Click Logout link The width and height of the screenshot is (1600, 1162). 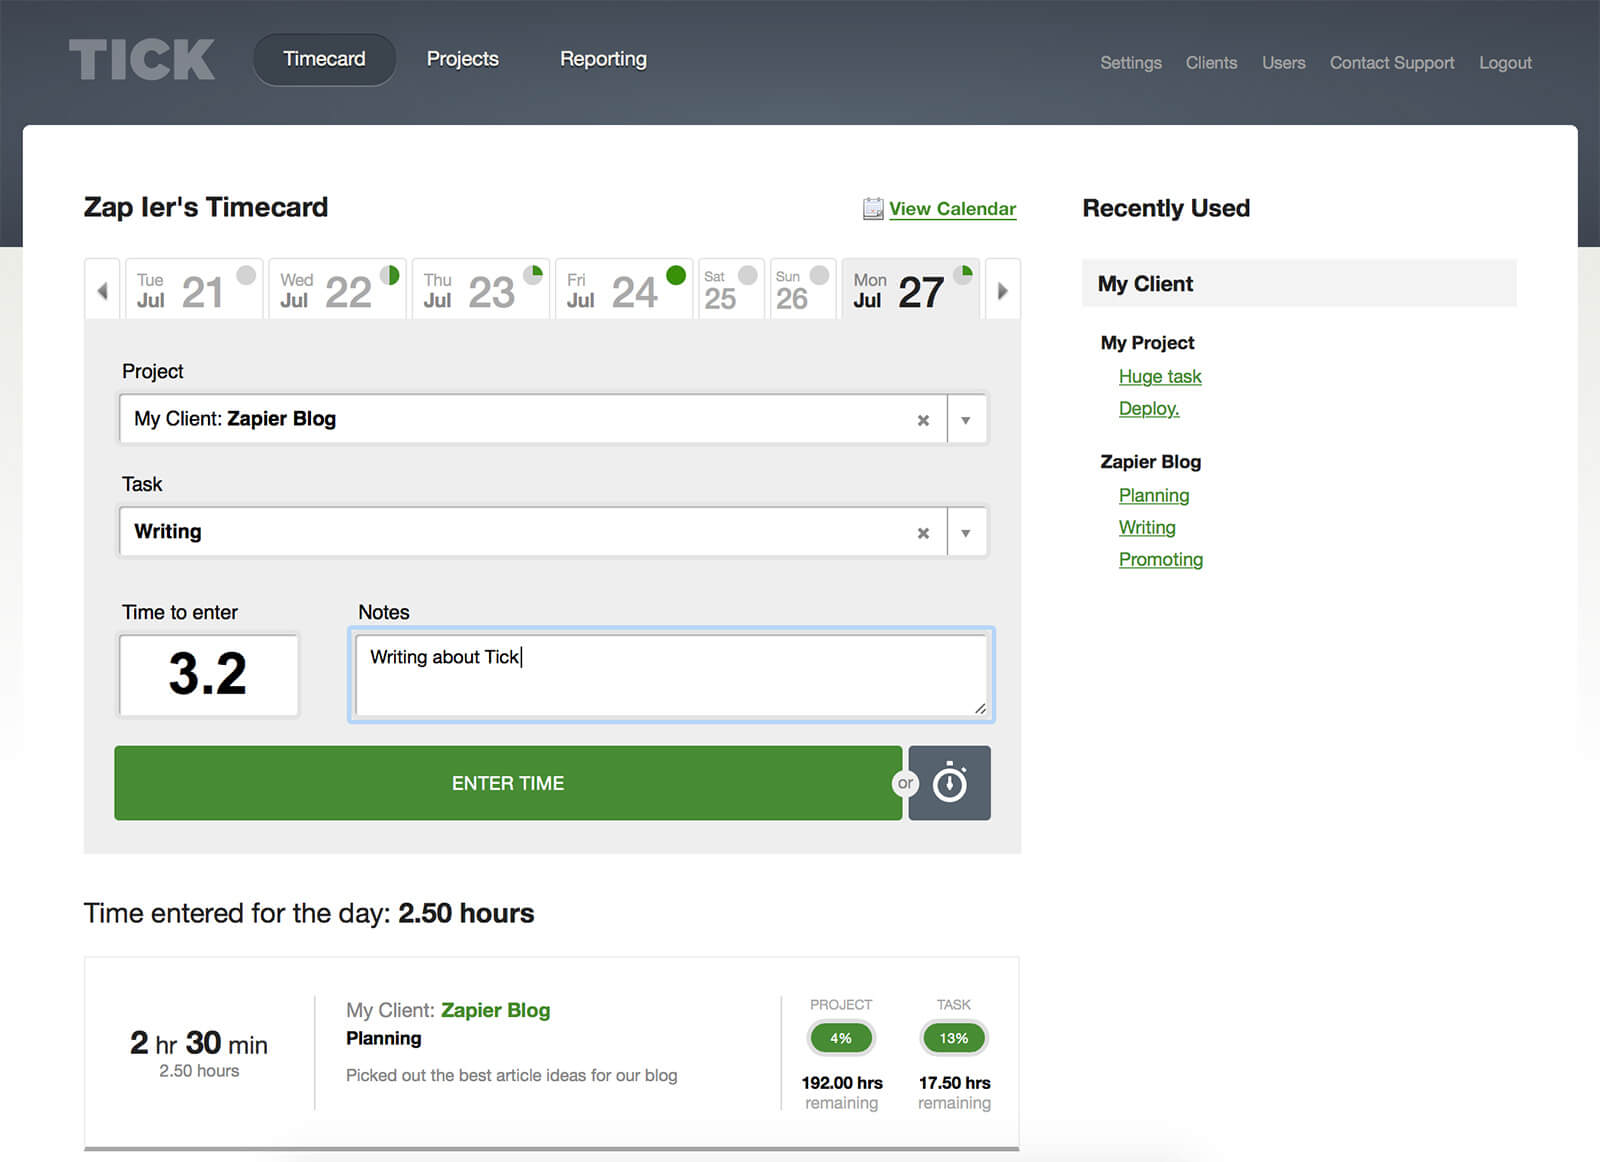1505,63
